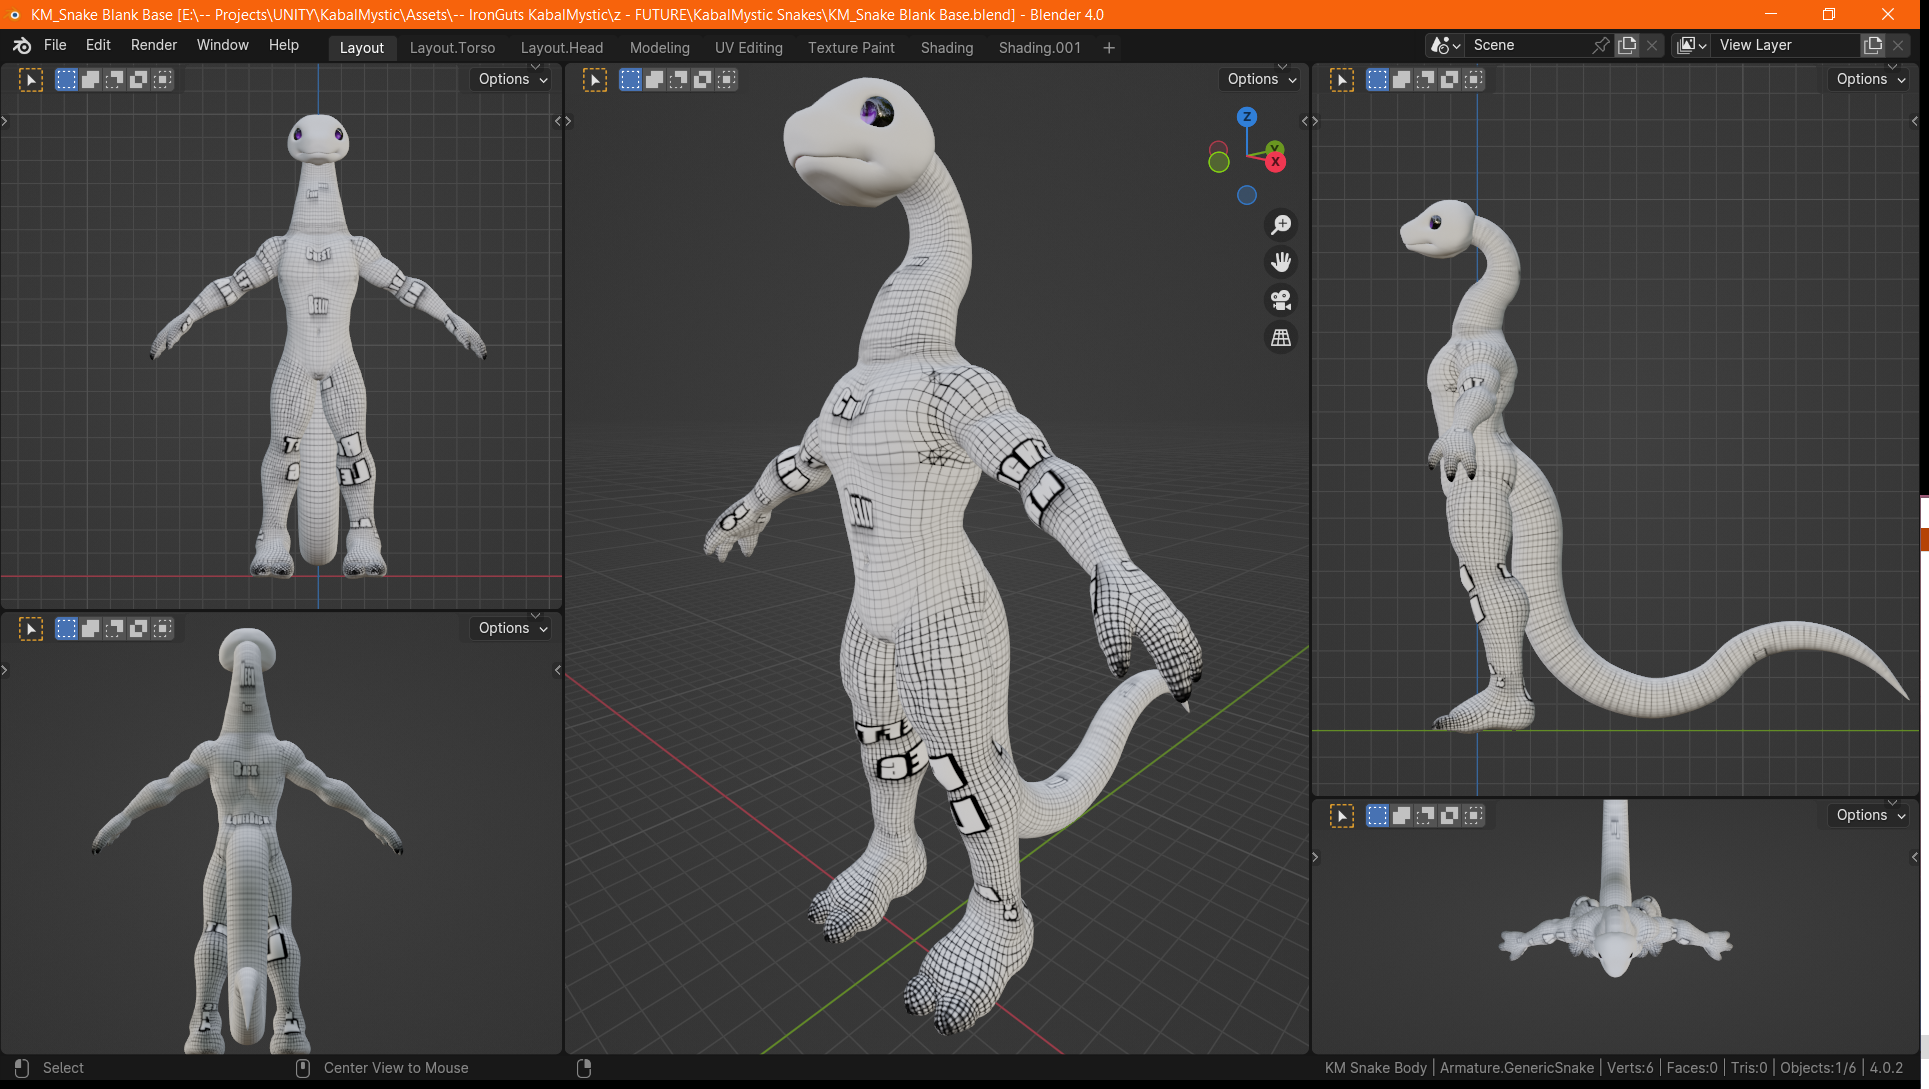1929x1089 pixels.
Task: Click the blue Z axis gizmo circle
Action: click(1246, 117)
